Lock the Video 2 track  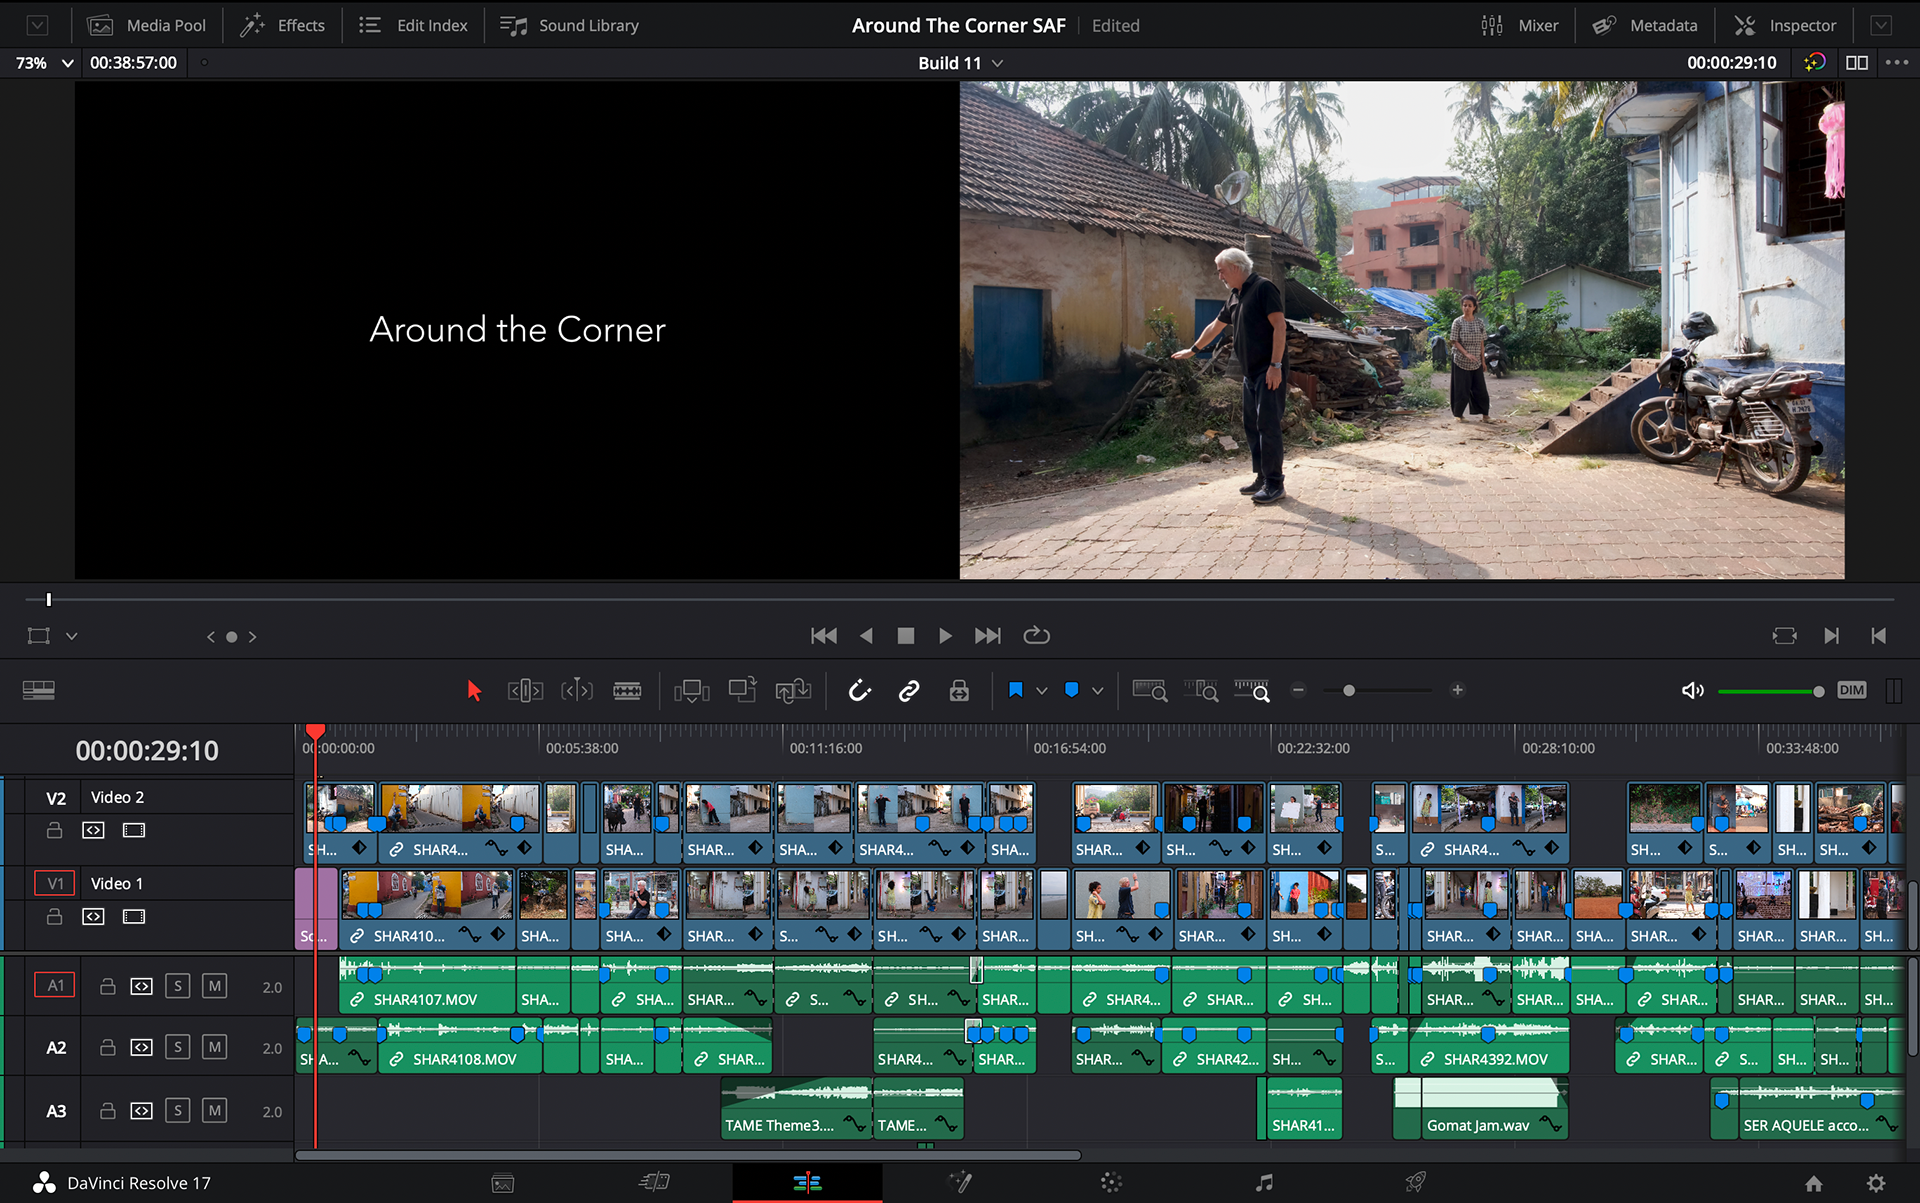click(x=55, y=830)
